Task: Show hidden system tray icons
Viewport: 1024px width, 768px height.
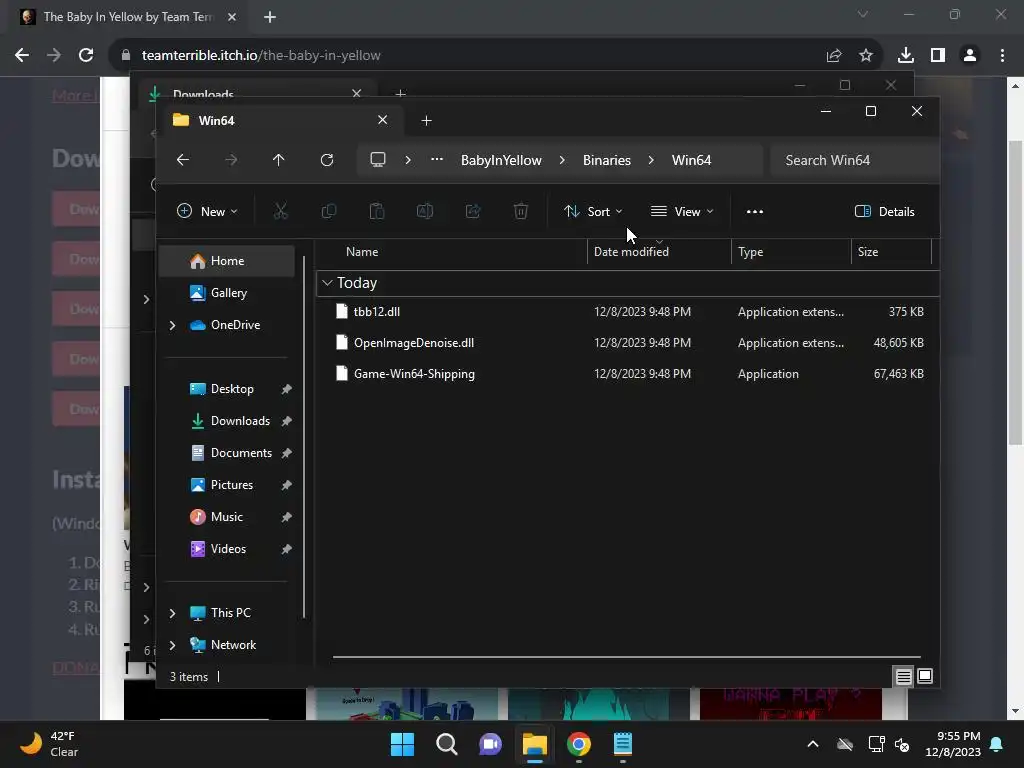Action: pyautogui.click(x=812, y=744)
